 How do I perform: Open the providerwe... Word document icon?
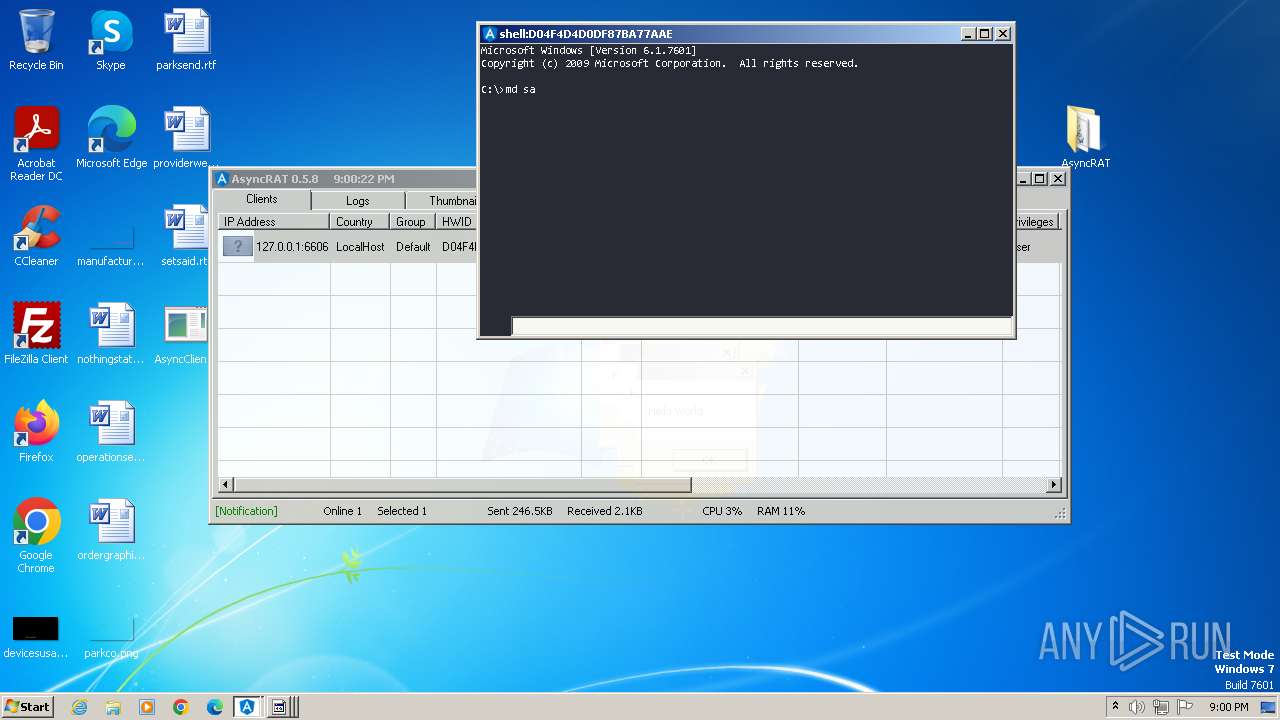point(186,138)
